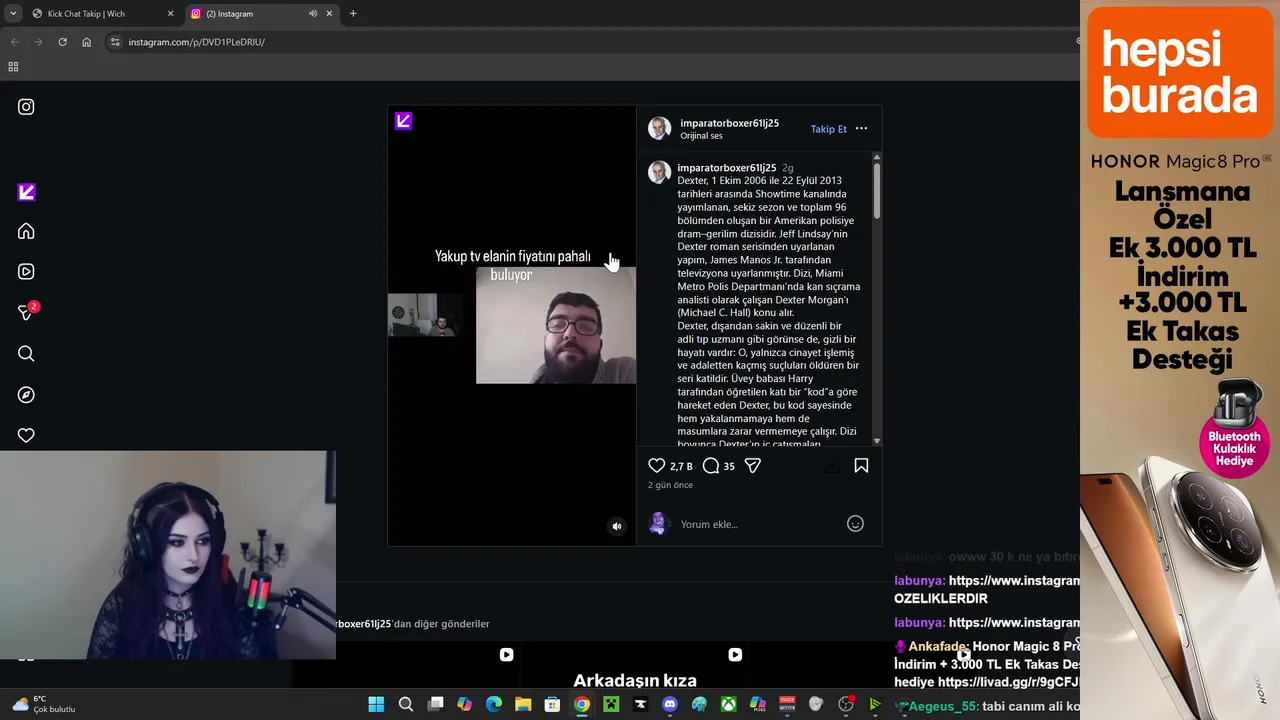Open Notifications heart in sidebar

[x=26, y=435]
